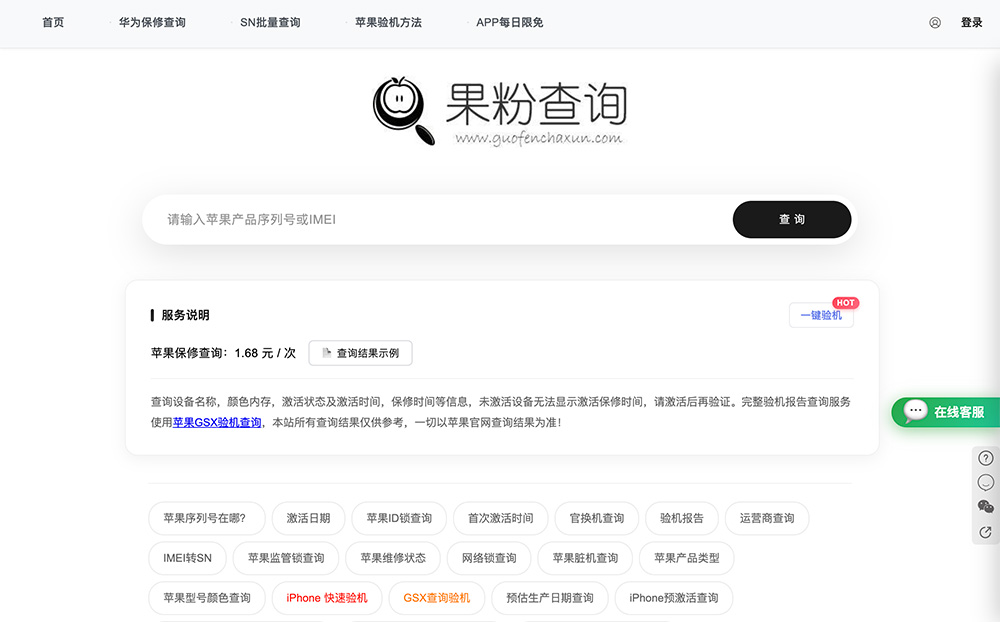
Task: Select the 预估生产日期查询 tag
Action: click(549, 598)
